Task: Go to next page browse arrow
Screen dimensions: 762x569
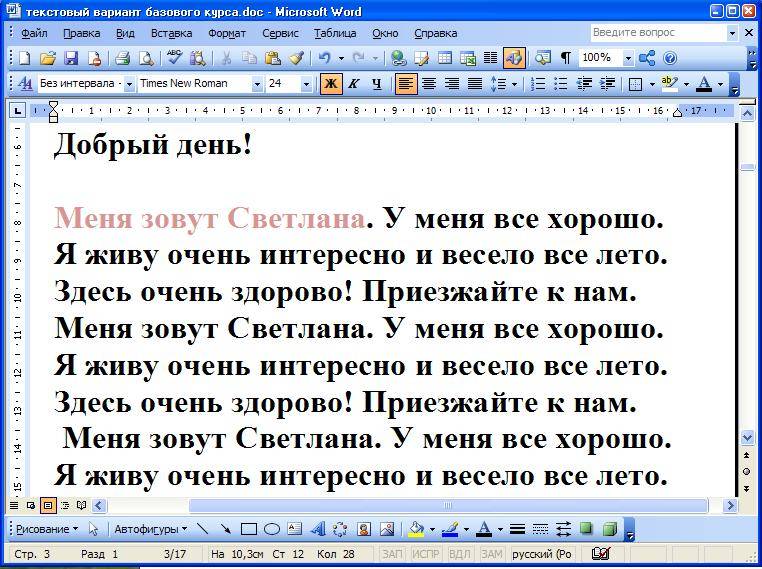Action: [x=747, y=488]
